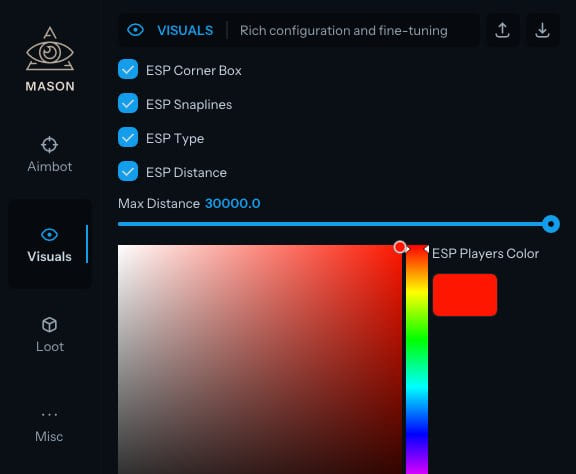Toggle the ESP Type checkbox
The image size is (576, 474).
pos(128,137)
